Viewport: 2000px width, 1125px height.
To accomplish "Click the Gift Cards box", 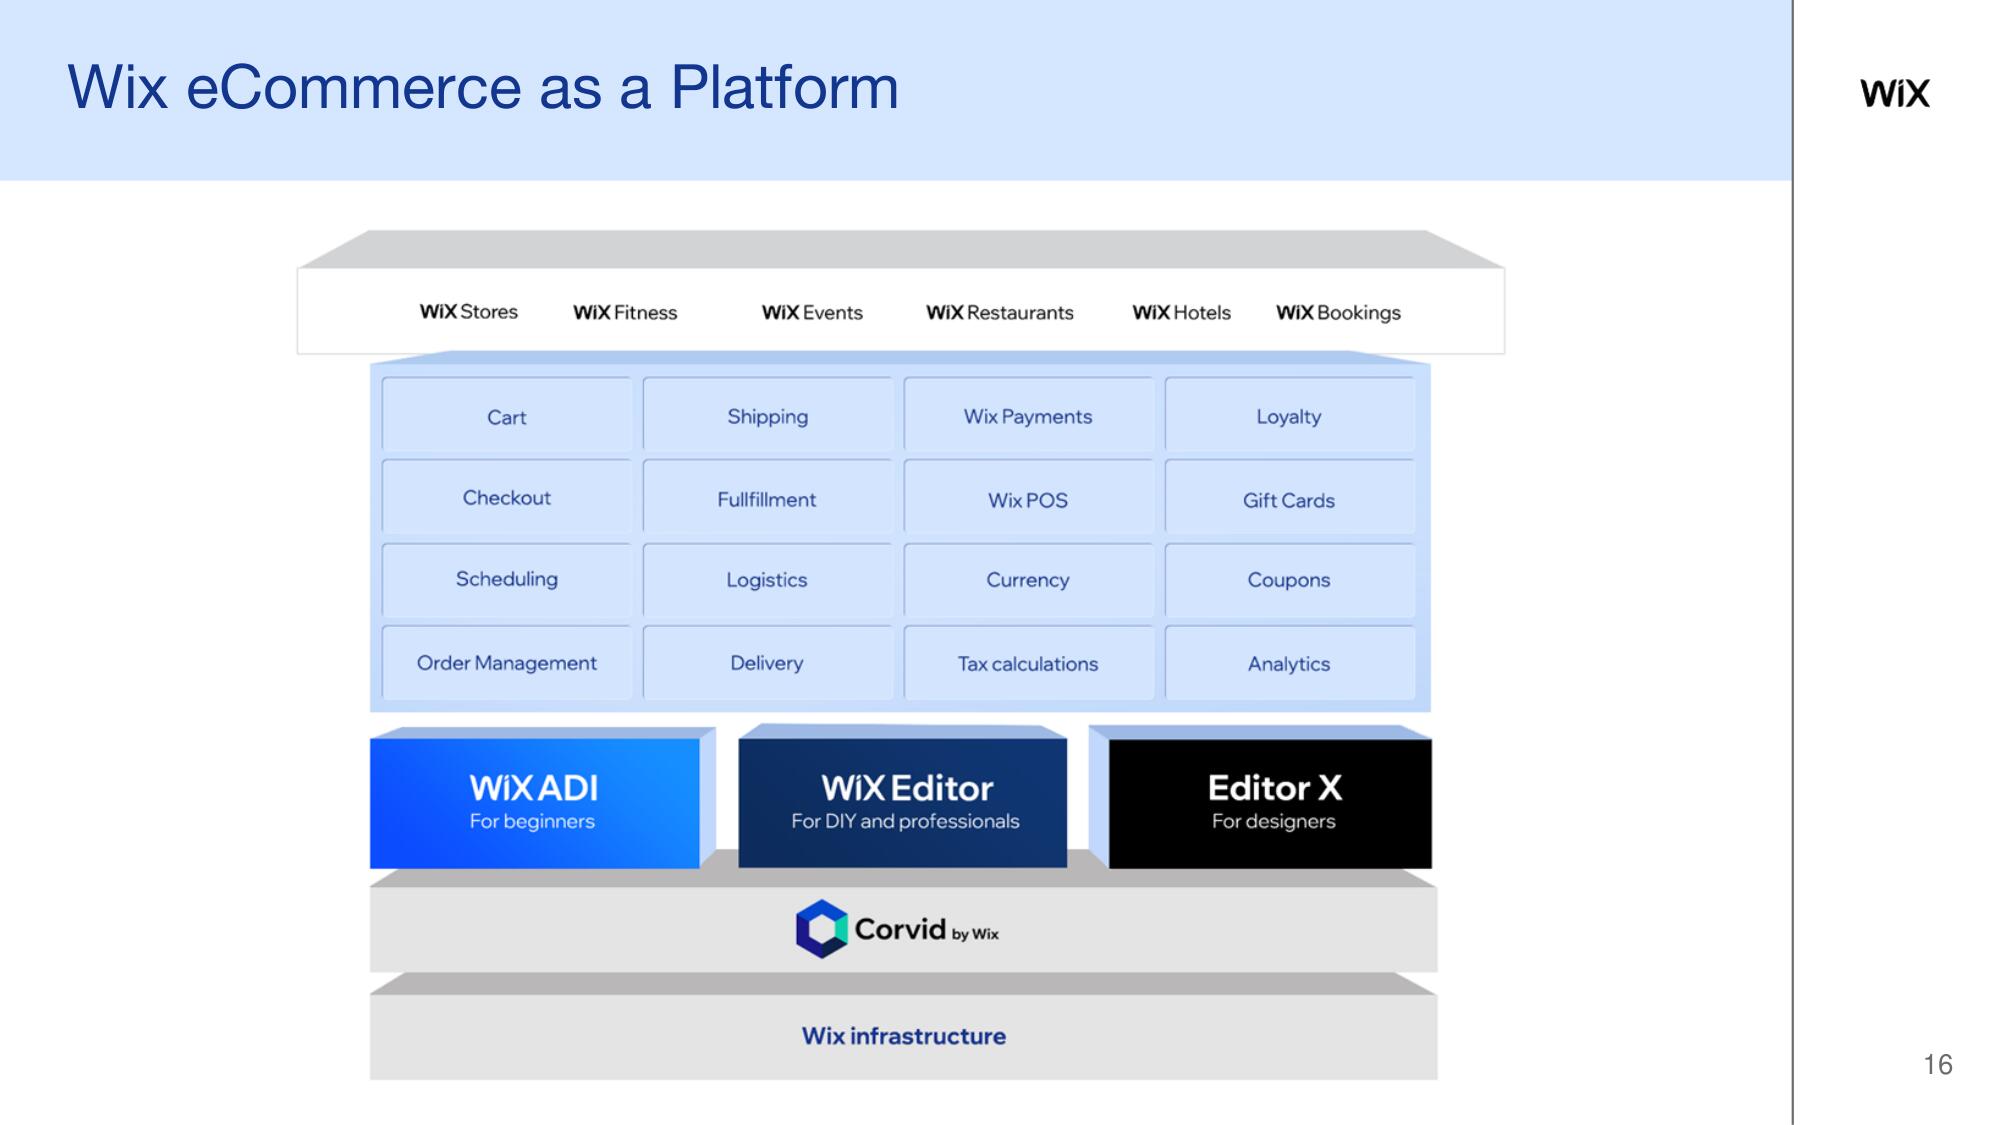I will tap(1290, 497).
